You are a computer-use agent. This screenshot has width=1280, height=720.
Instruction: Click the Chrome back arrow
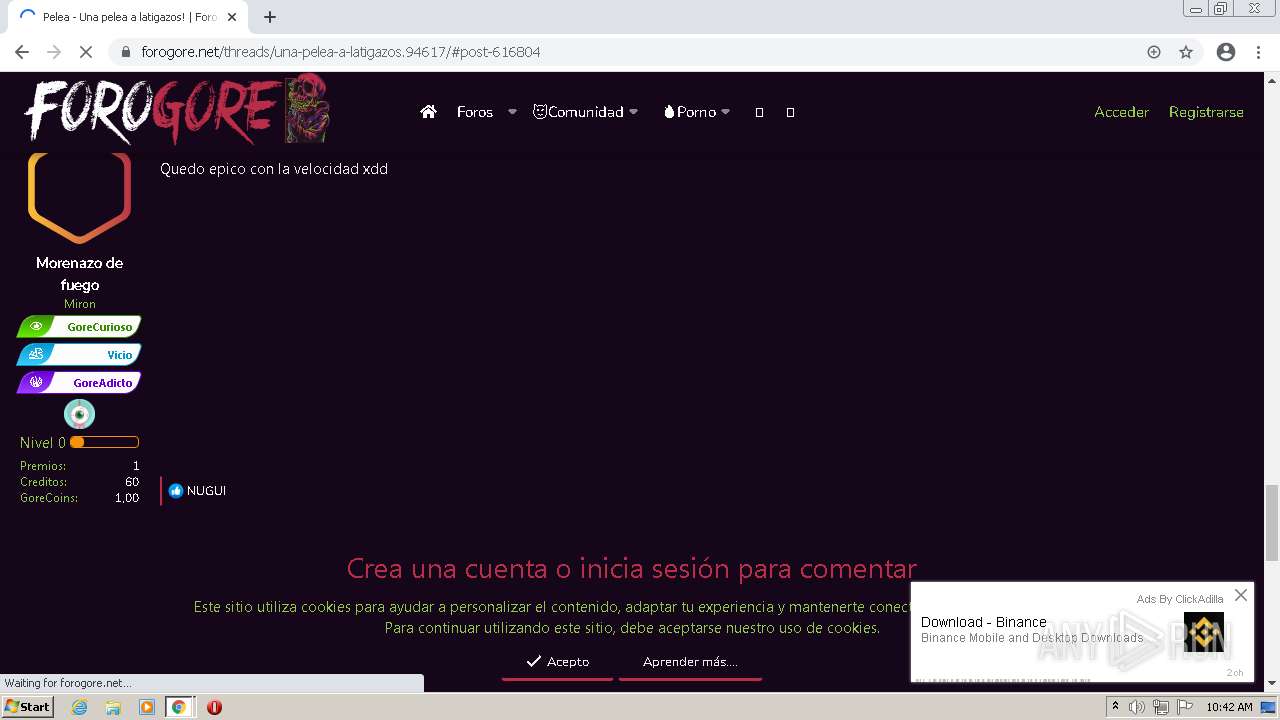pyautogui.click(x=22, y=52)
